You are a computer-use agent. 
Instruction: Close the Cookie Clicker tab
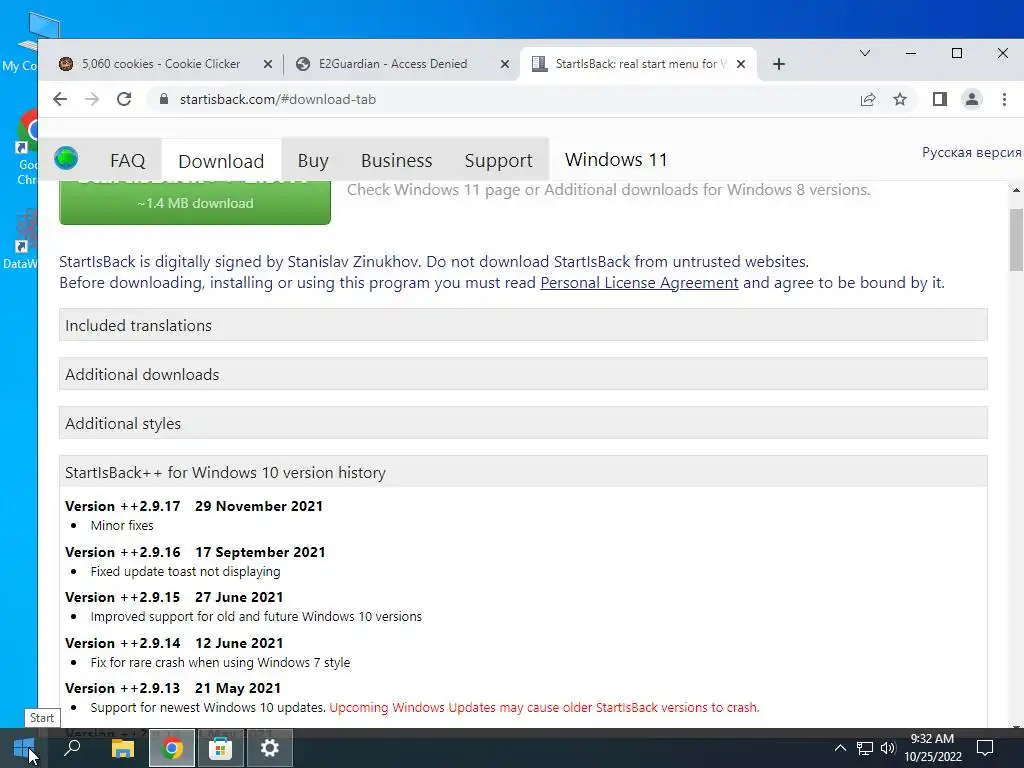(x=268, y=64)
